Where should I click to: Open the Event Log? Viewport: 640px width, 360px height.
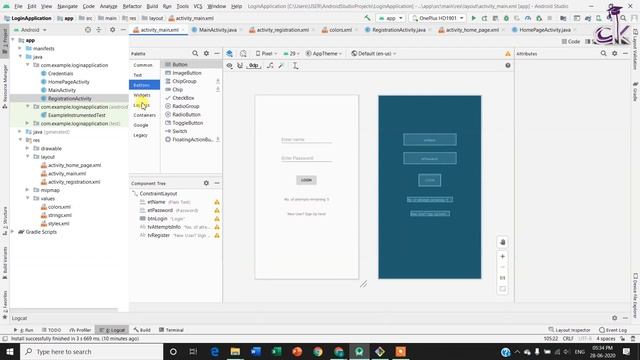point(613,330)
